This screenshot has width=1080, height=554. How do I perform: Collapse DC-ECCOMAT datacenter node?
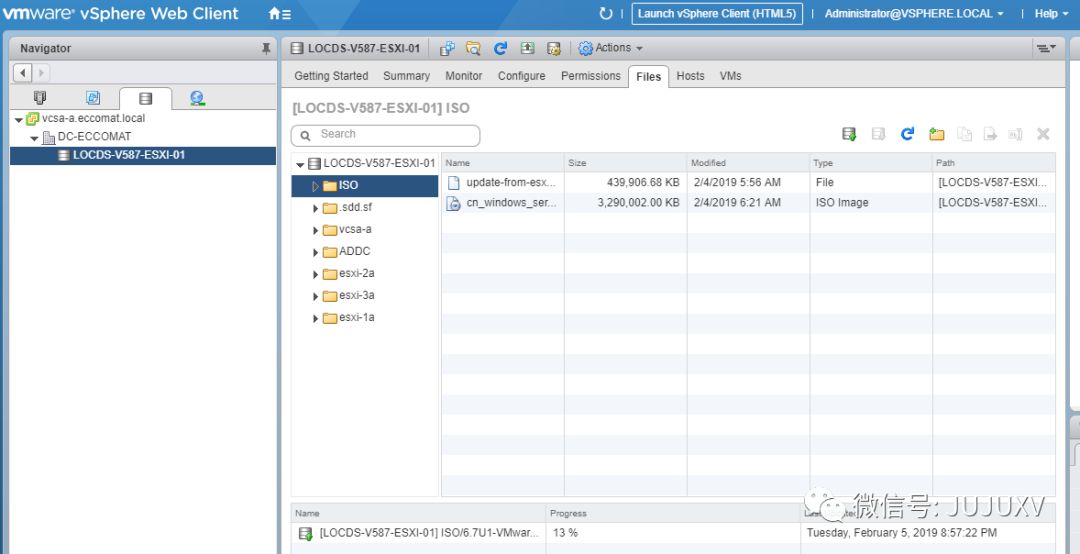[x=34, y=138]
